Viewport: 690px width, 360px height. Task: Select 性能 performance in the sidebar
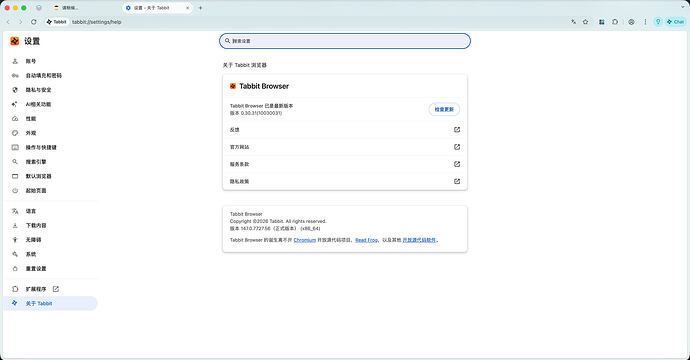[x=30, y=119]
